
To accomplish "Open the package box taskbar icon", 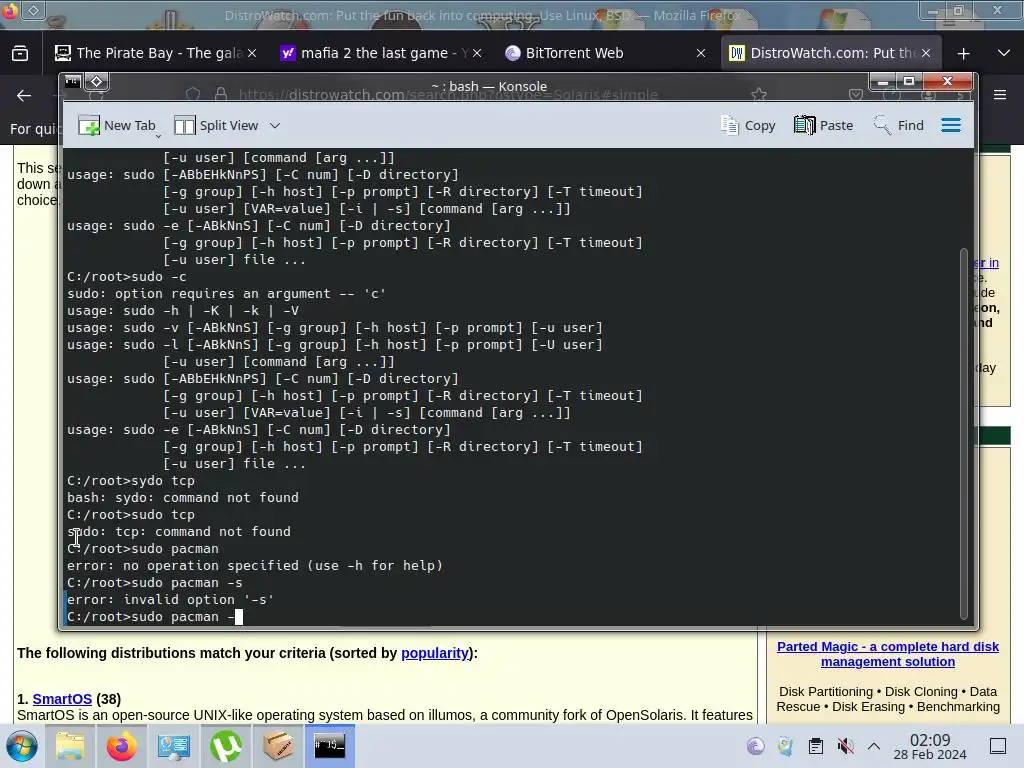I will tap(278, 746).
